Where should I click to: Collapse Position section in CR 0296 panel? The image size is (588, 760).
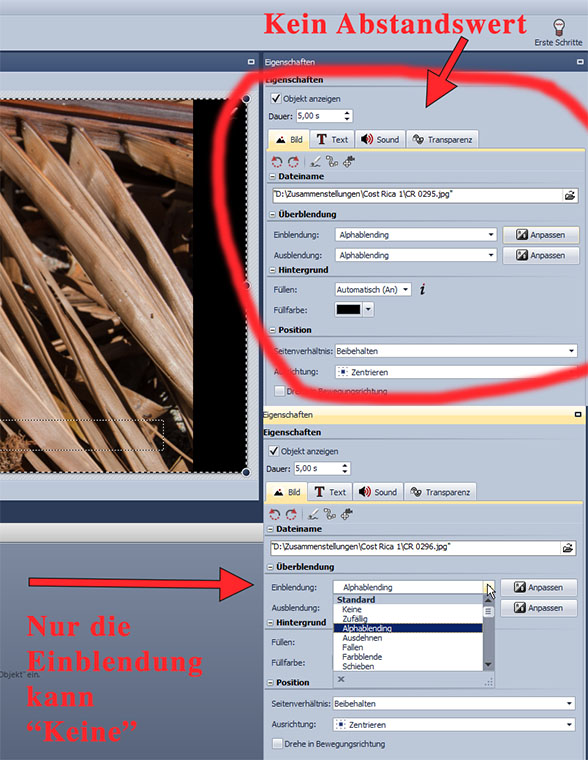[x=270, y=682]
